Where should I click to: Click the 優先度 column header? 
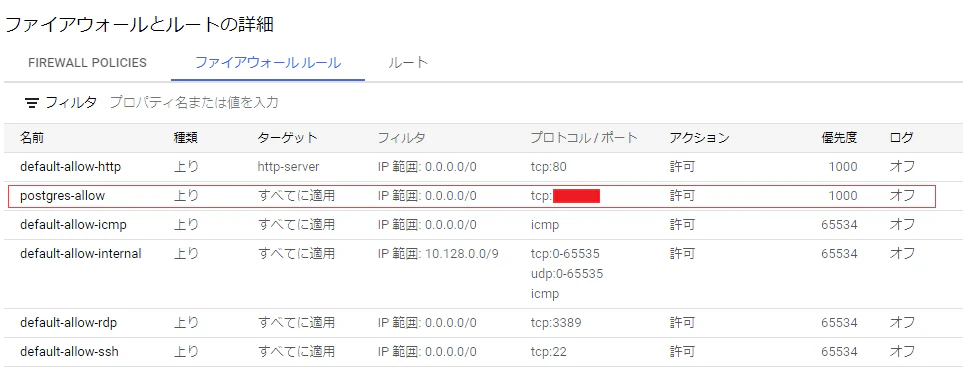tap(839, 138)
